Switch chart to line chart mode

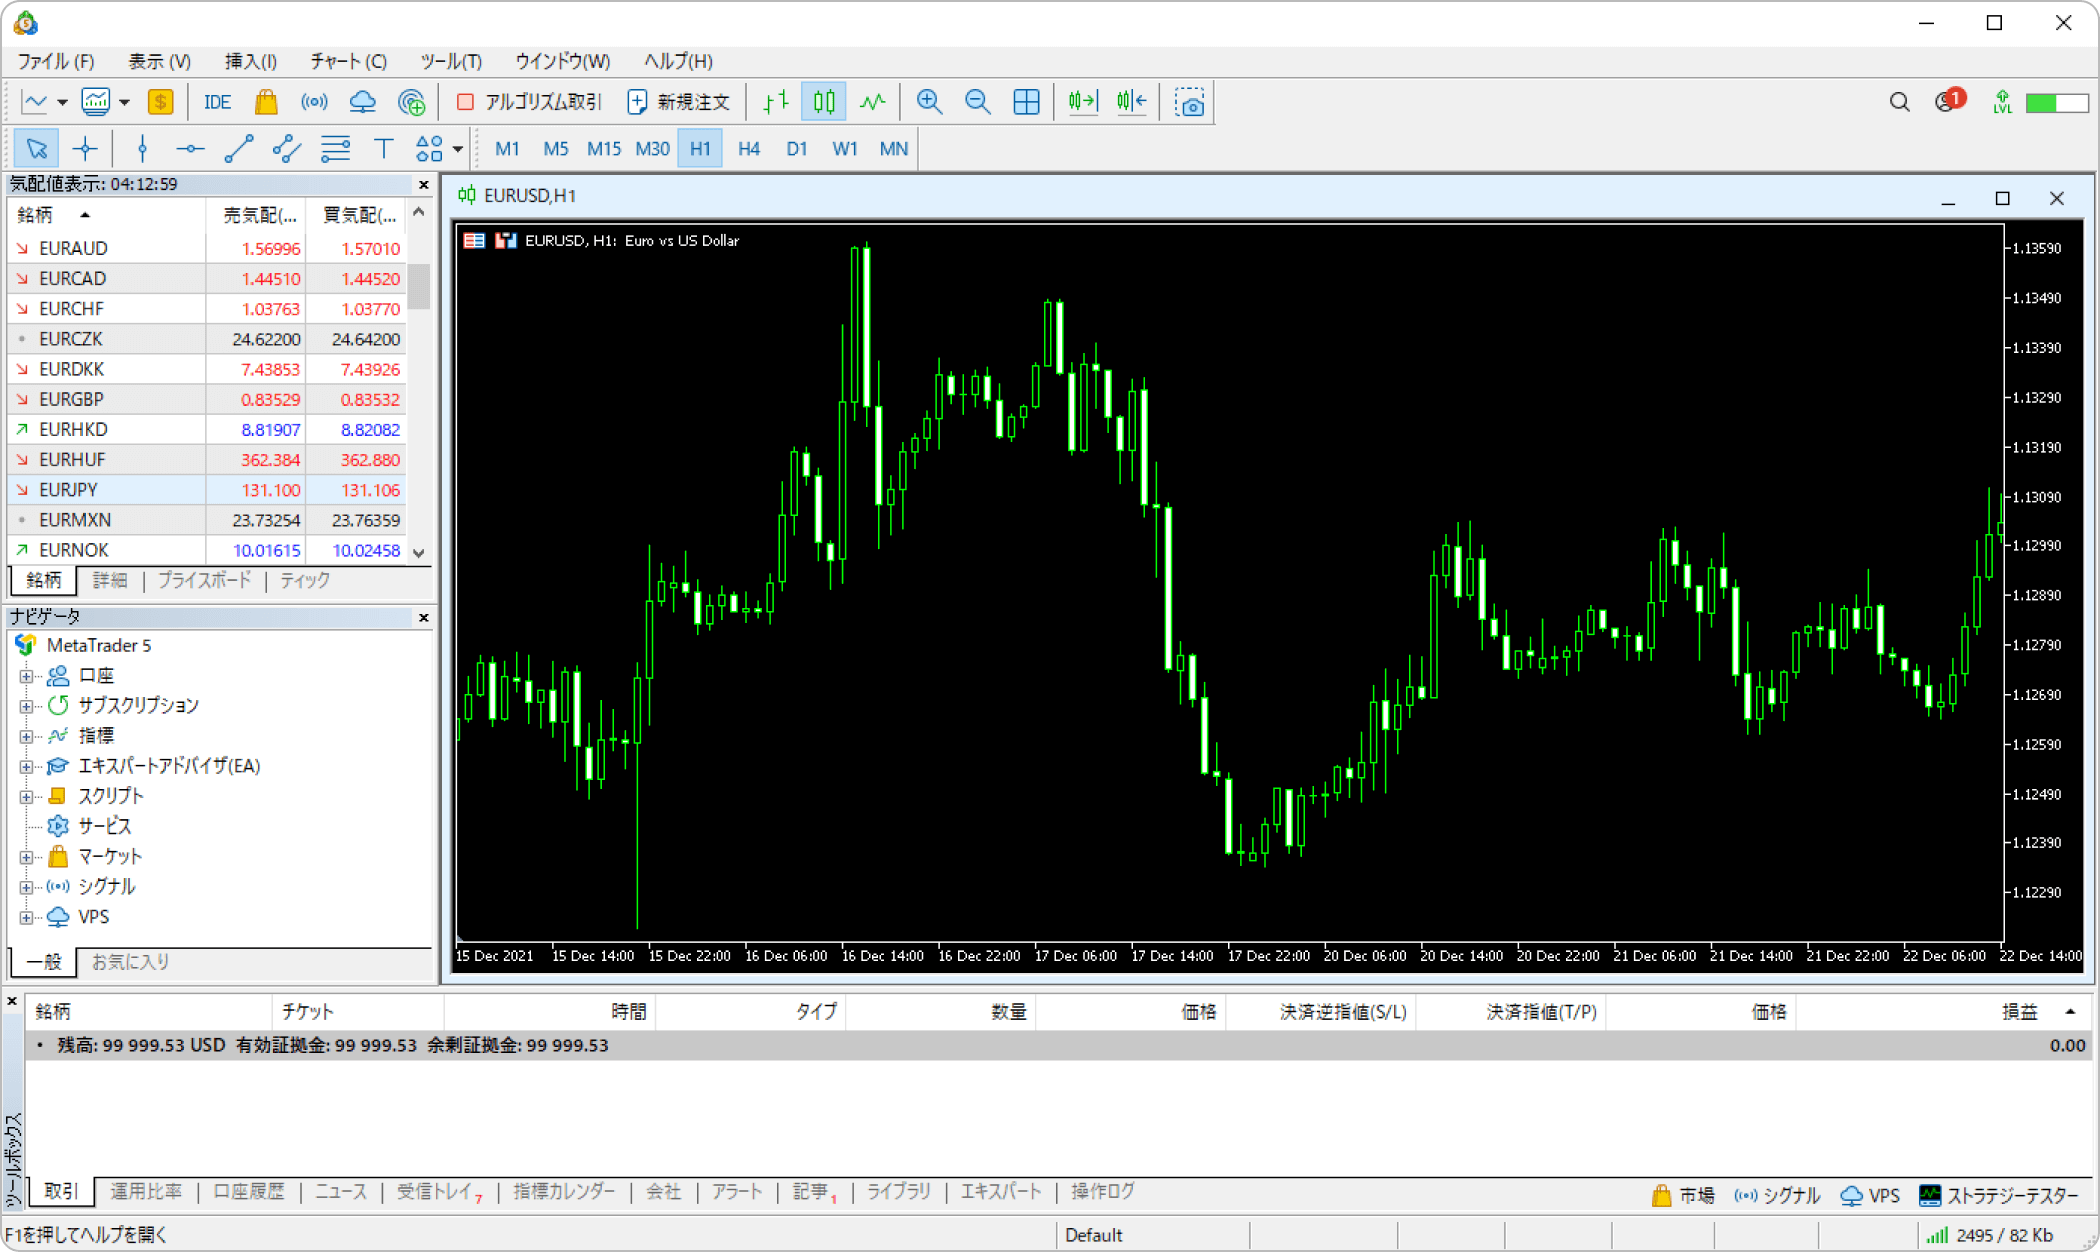[x=873, y=102]
